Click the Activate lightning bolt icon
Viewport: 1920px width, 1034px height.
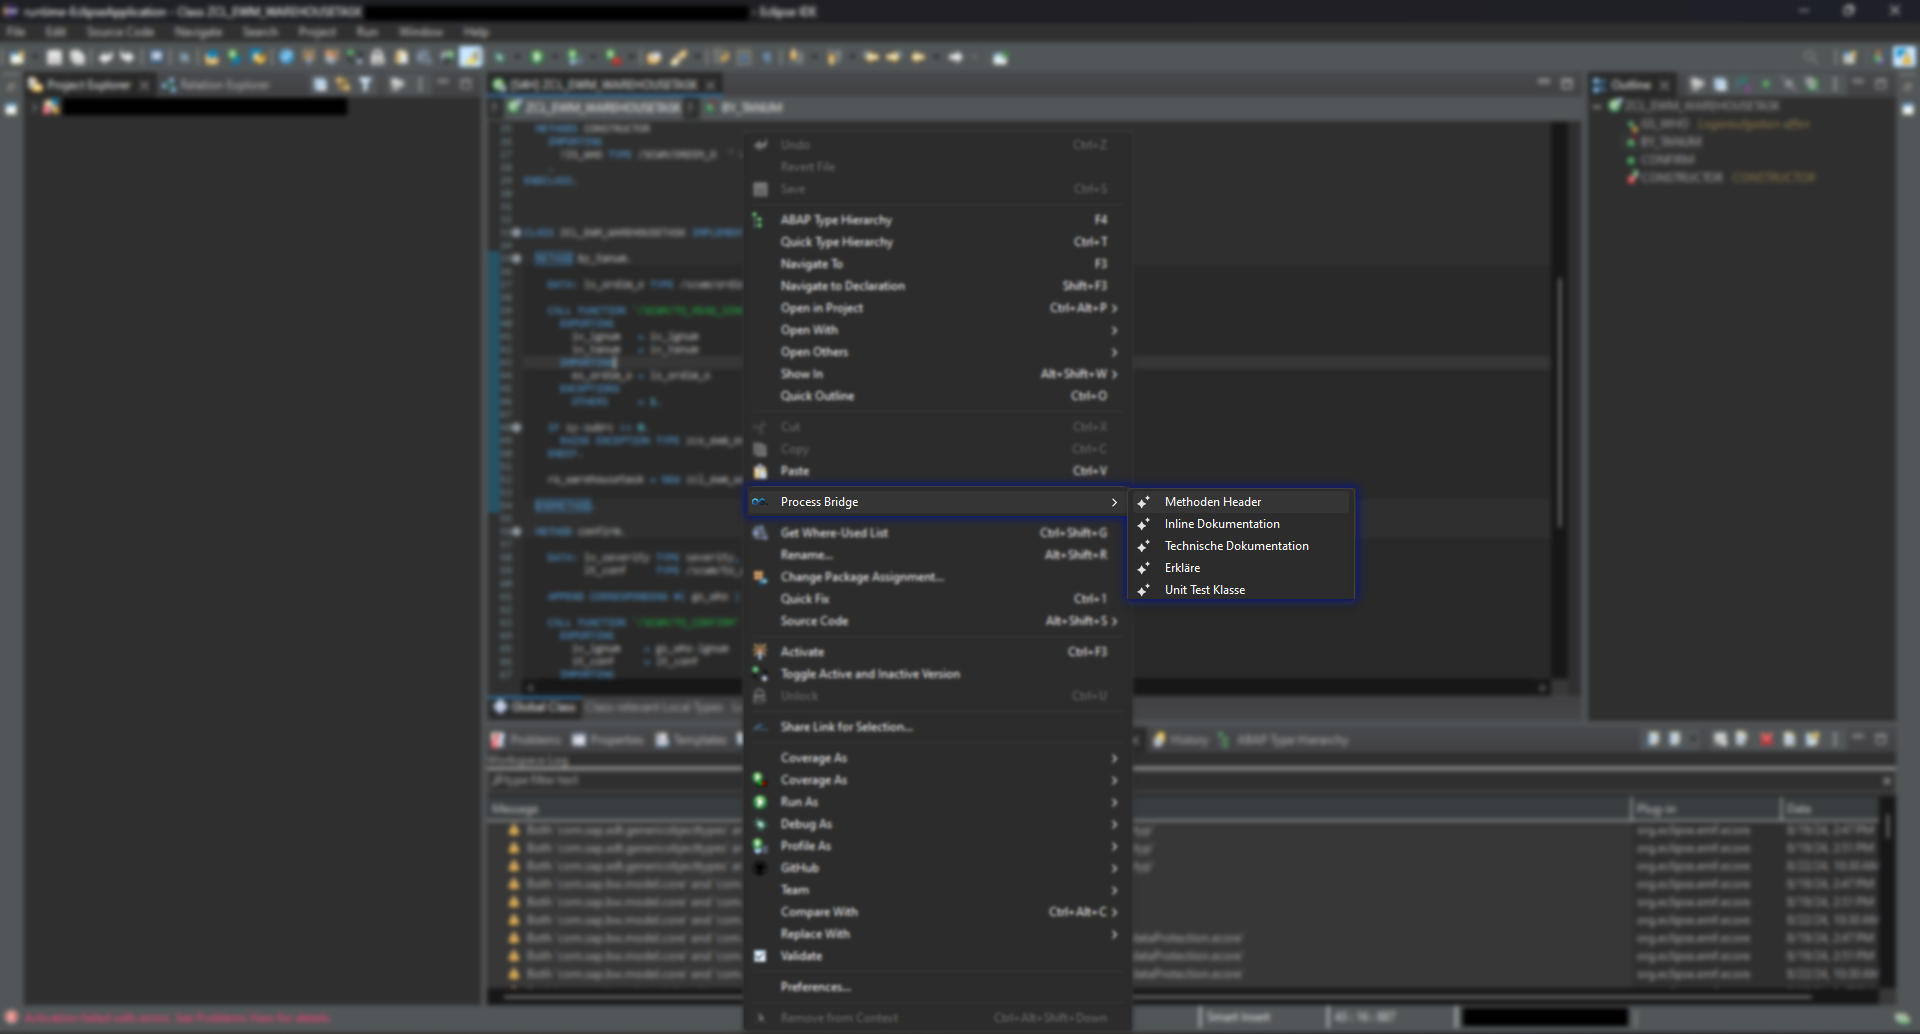pos(761,651)
